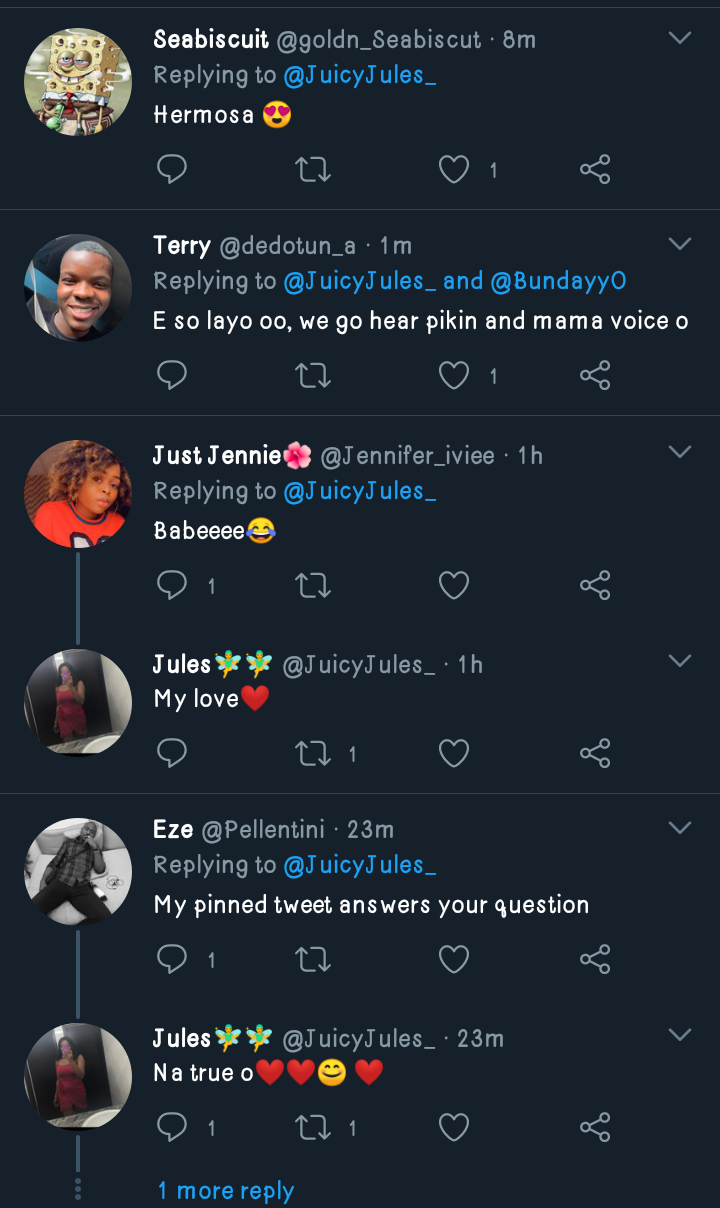Reply to Seabiscuit's Hermosa tweet
The width and height of the screenshot is (720, 1208).
tap(172, 169)
